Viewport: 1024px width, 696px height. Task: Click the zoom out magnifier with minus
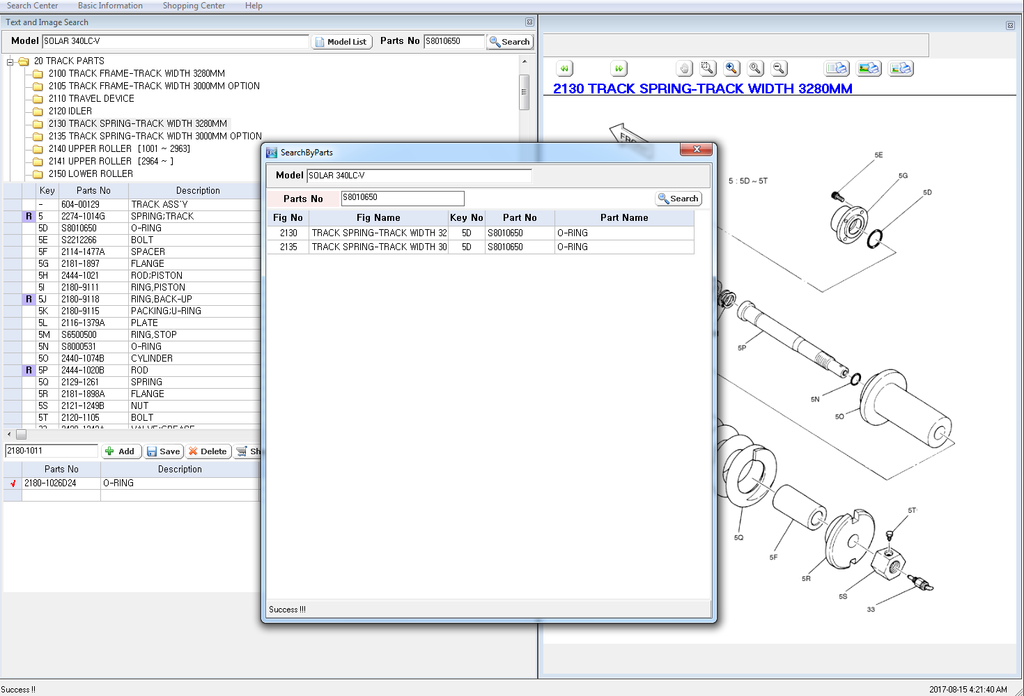[779, 68]
